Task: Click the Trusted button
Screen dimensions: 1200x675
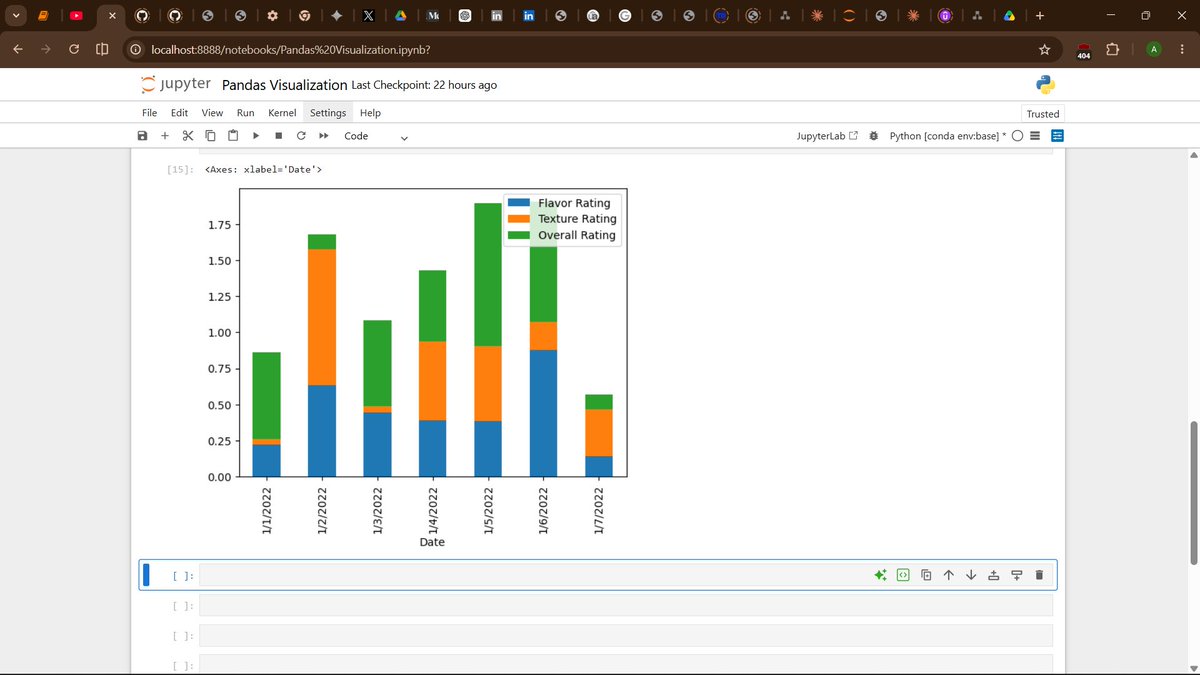Action: point(1043,114)
